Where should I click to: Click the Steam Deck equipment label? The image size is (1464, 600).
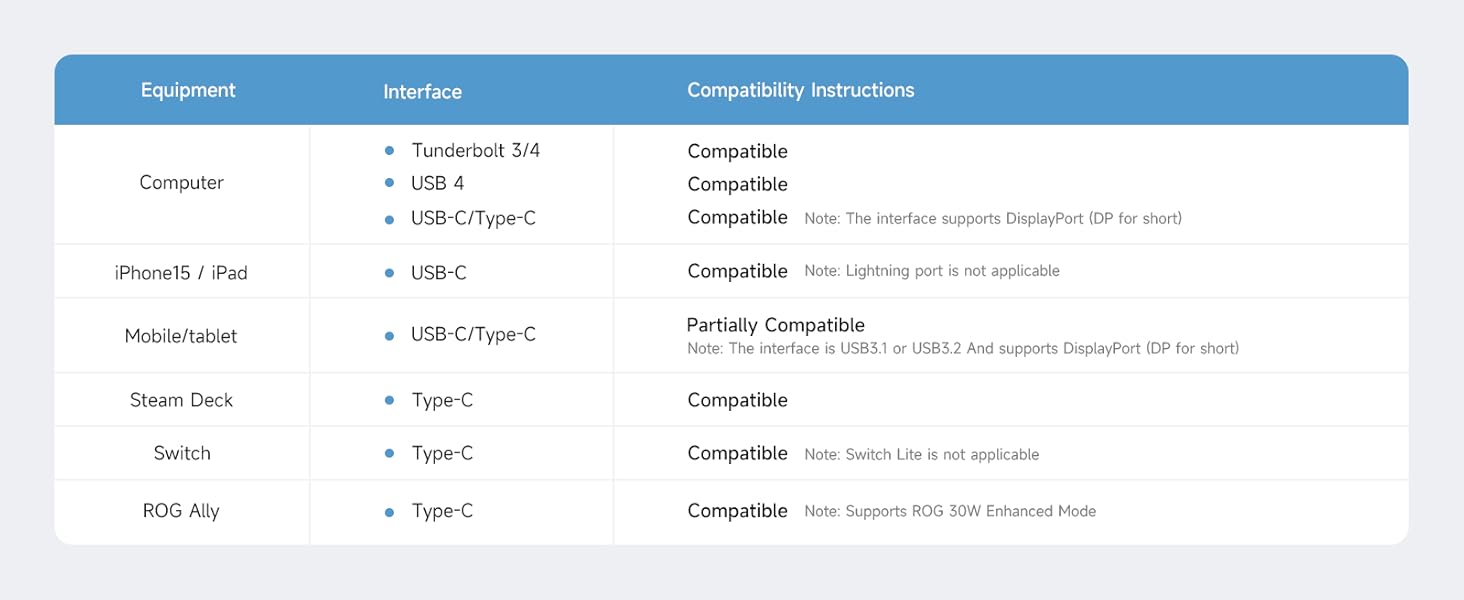click(181, 400)
